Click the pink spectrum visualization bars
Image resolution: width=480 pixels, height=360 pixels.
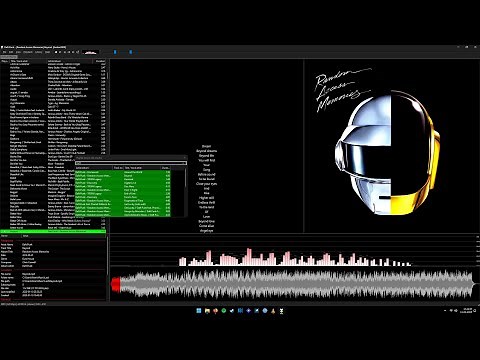295,257
